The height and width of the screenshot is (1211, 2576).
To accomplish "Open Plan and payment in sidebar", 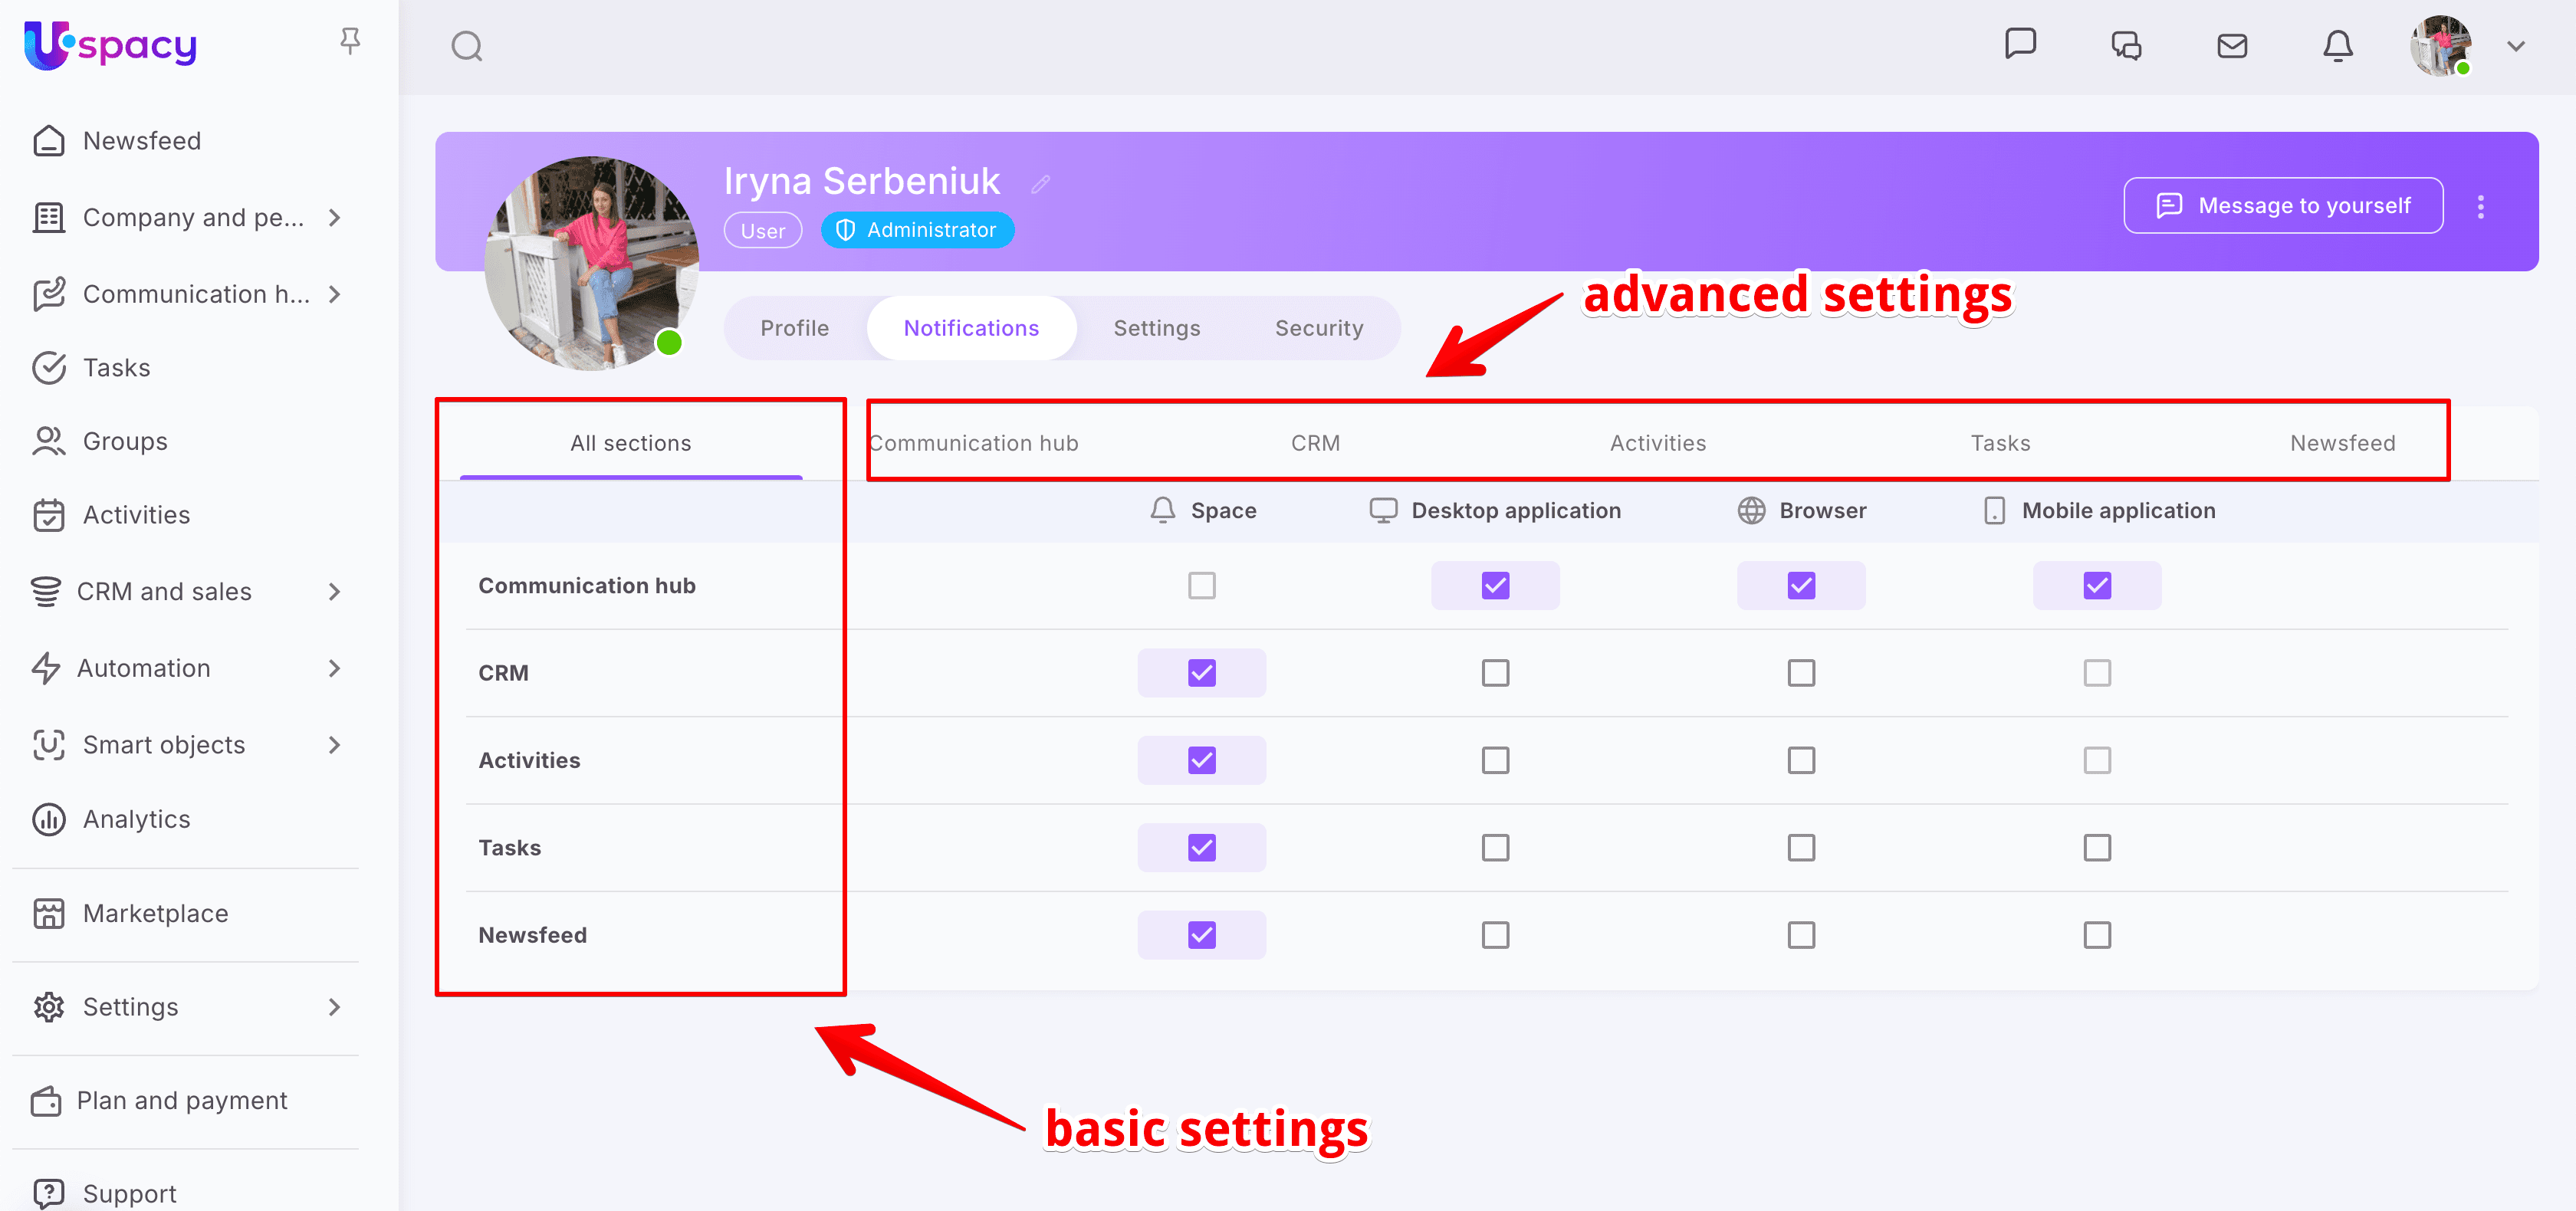I will click(181, 1101).
